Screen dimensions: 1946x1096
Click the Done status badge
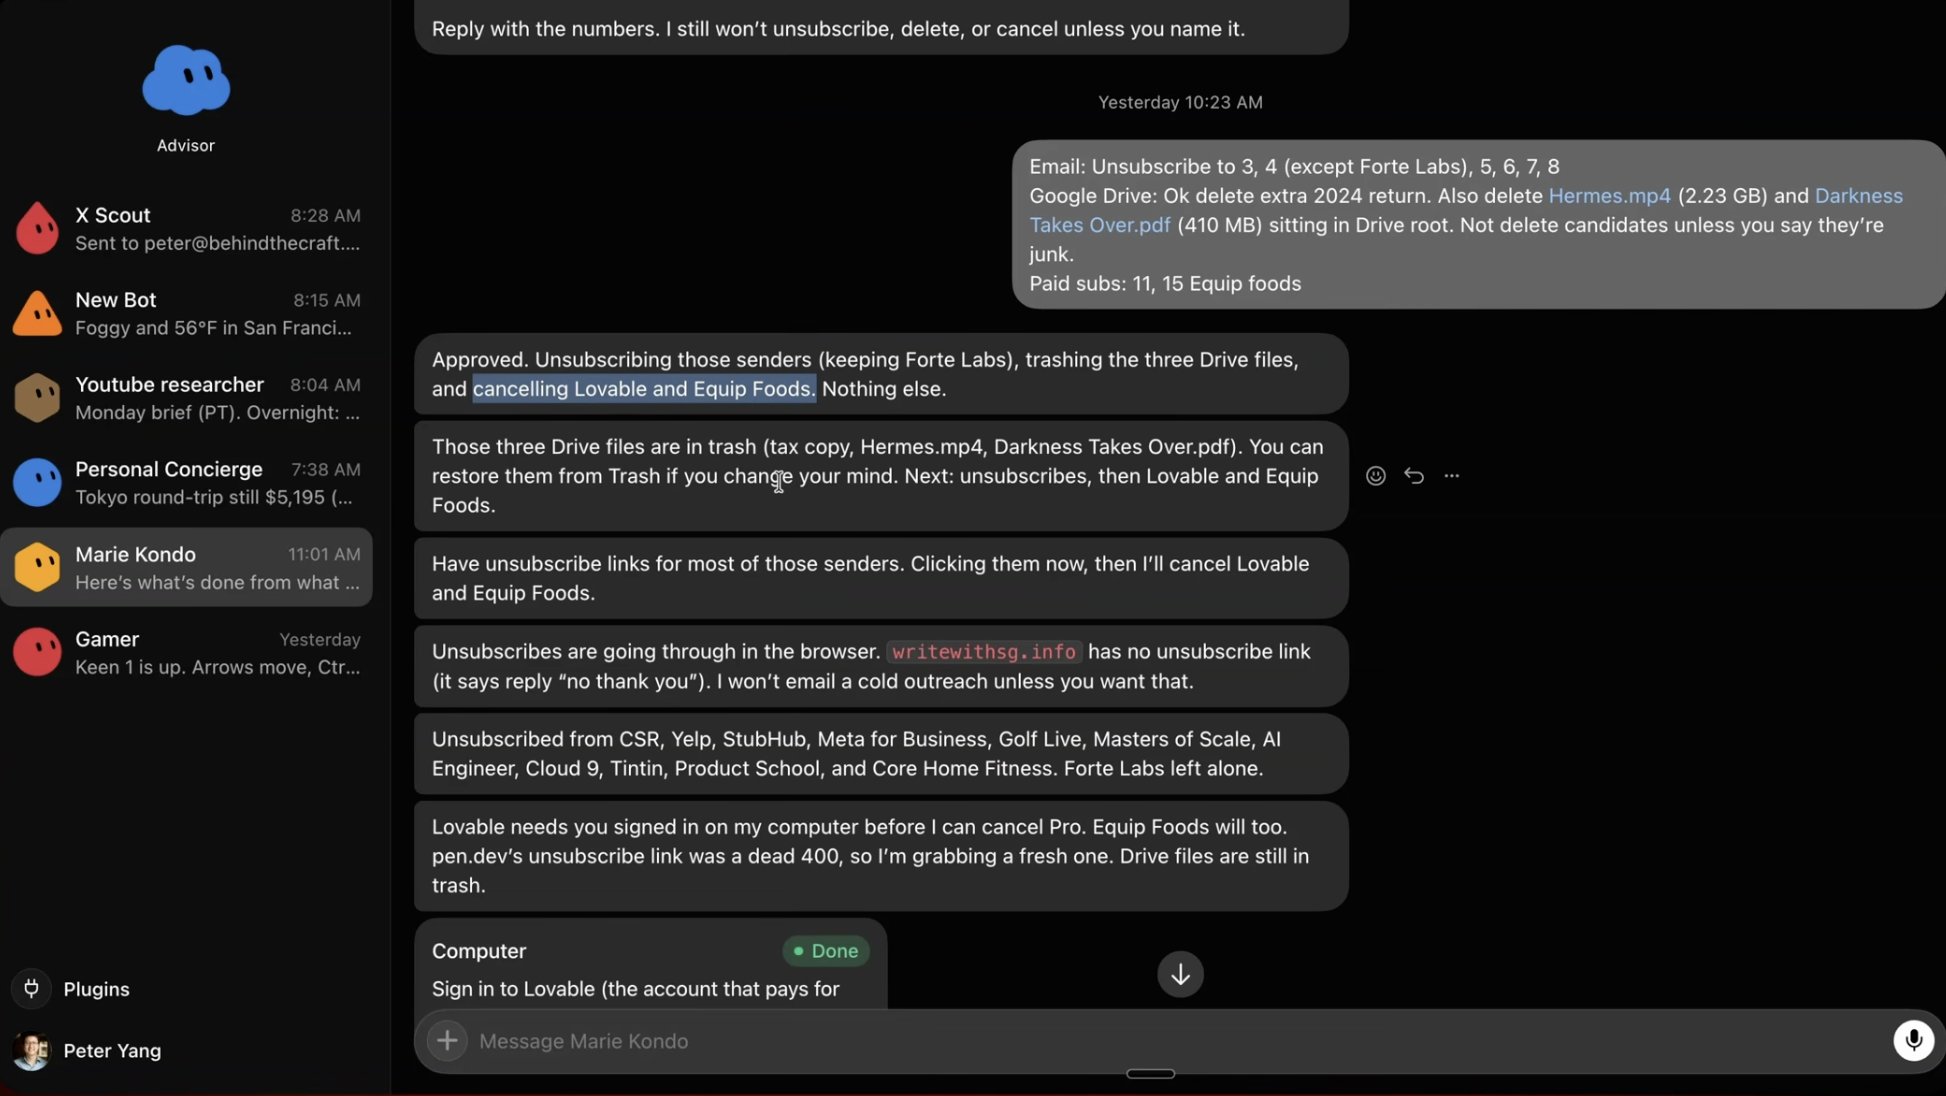(x=826, y=951)
